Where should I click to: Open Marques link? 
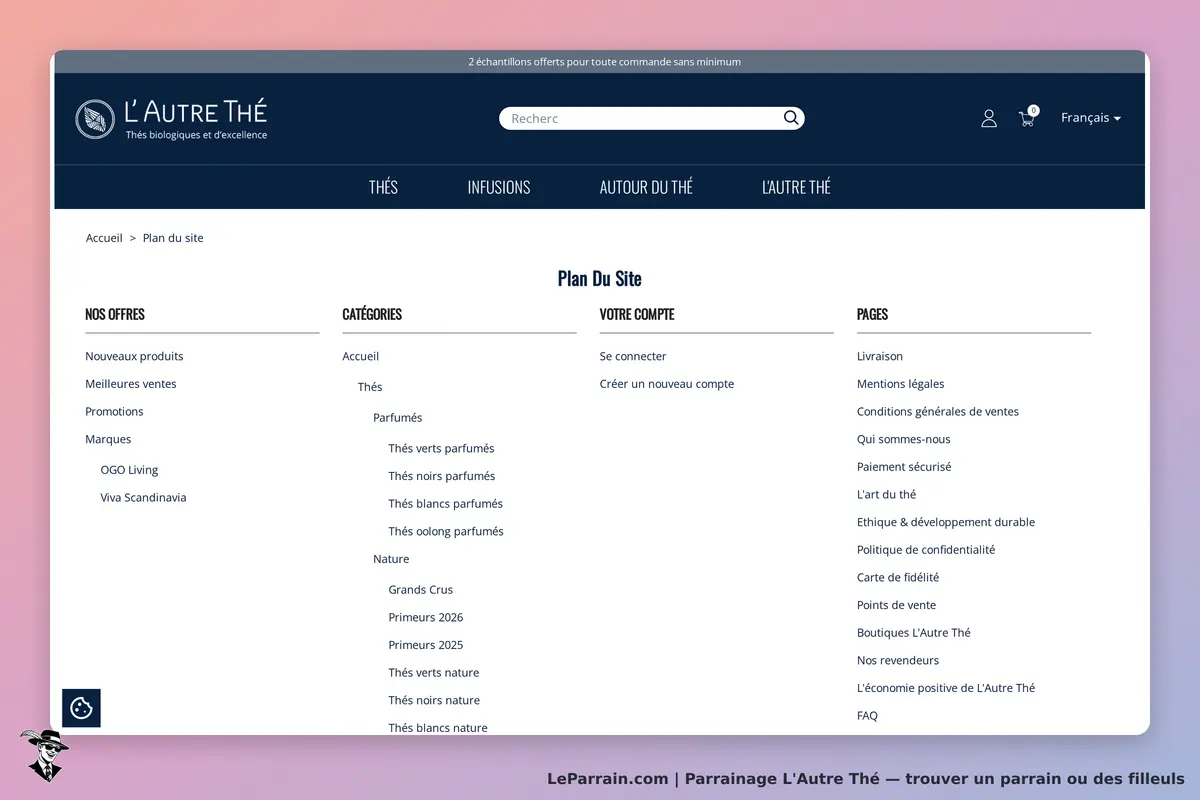108,439
